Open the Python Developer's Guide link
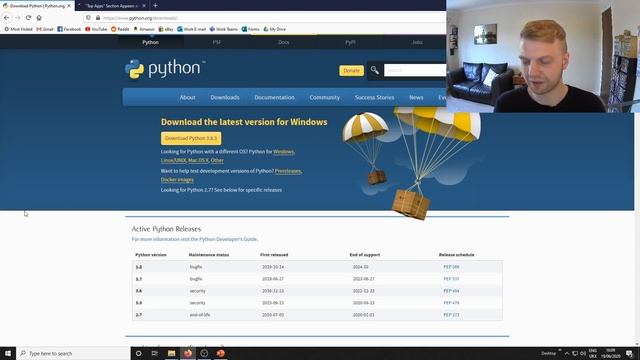The image size is (640, 360). tap(228, 239)
